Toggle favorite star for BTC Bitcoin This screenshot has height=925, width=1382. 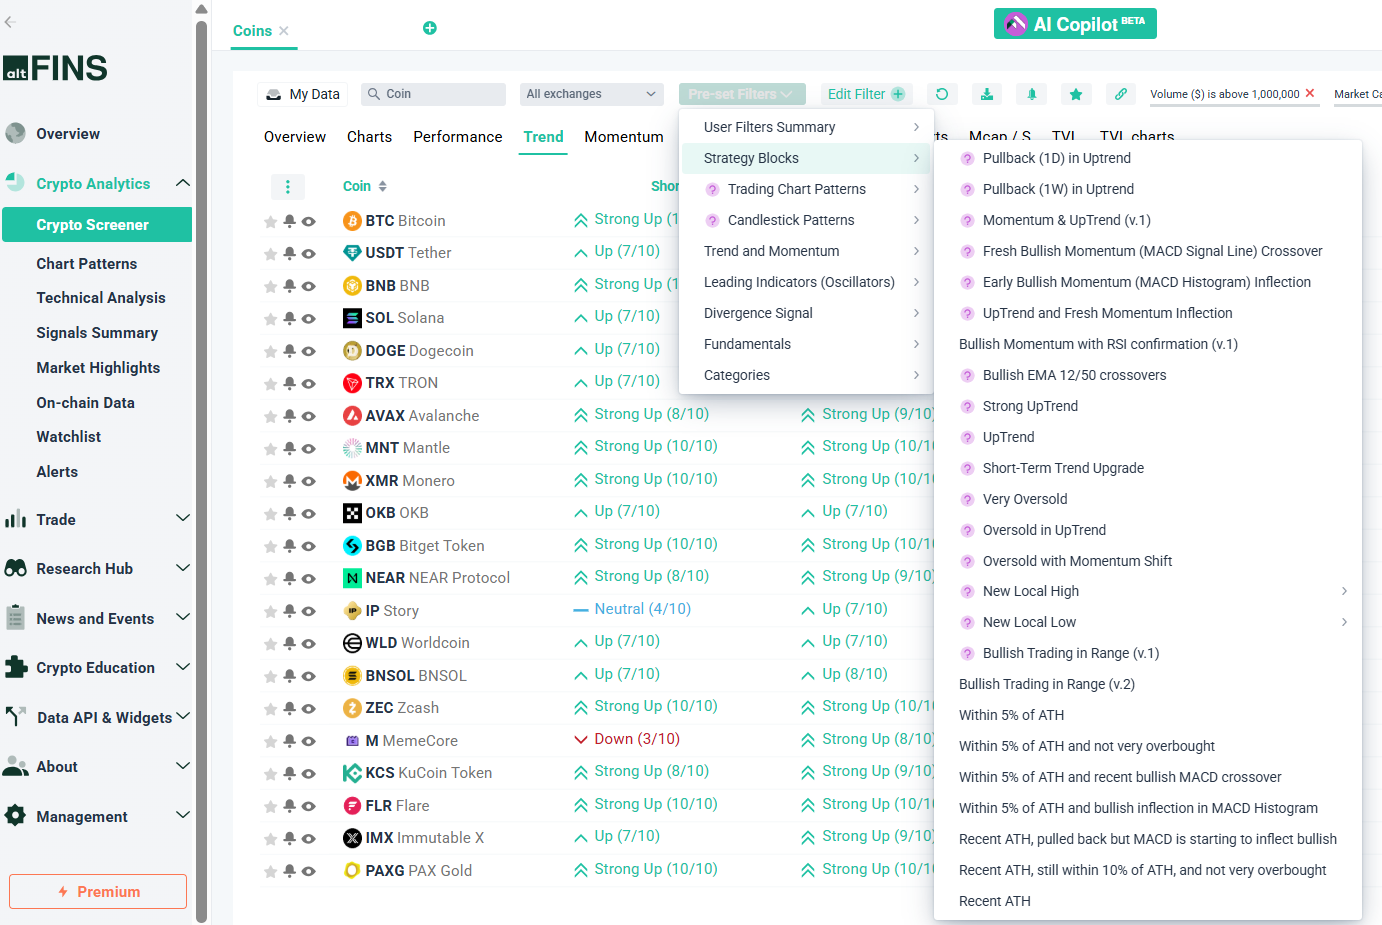point(270,222)
